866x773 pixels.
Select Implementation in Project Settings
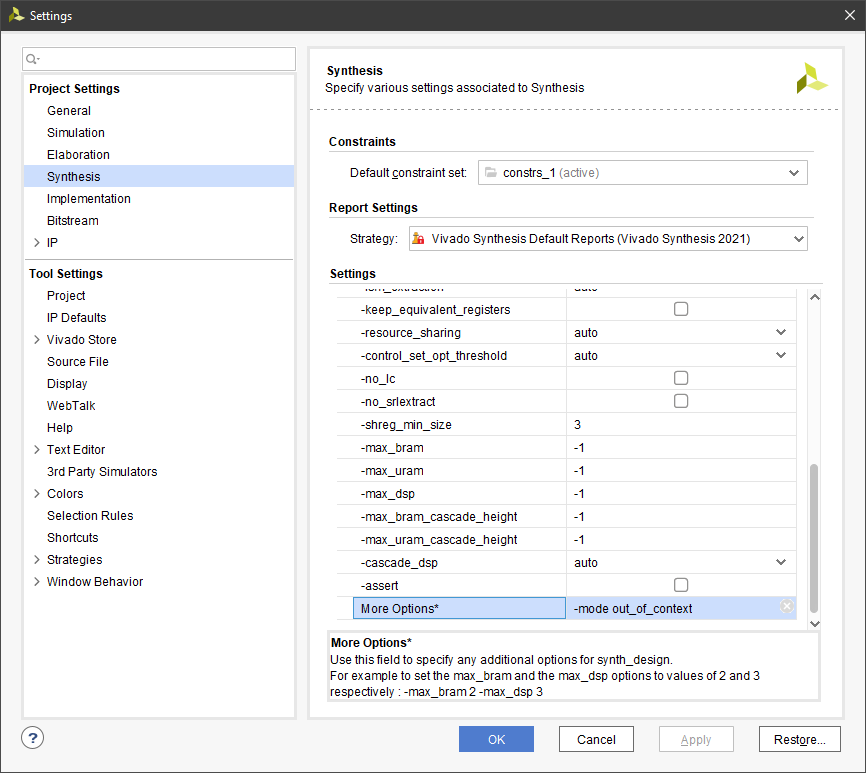click(x=88, y=199)
